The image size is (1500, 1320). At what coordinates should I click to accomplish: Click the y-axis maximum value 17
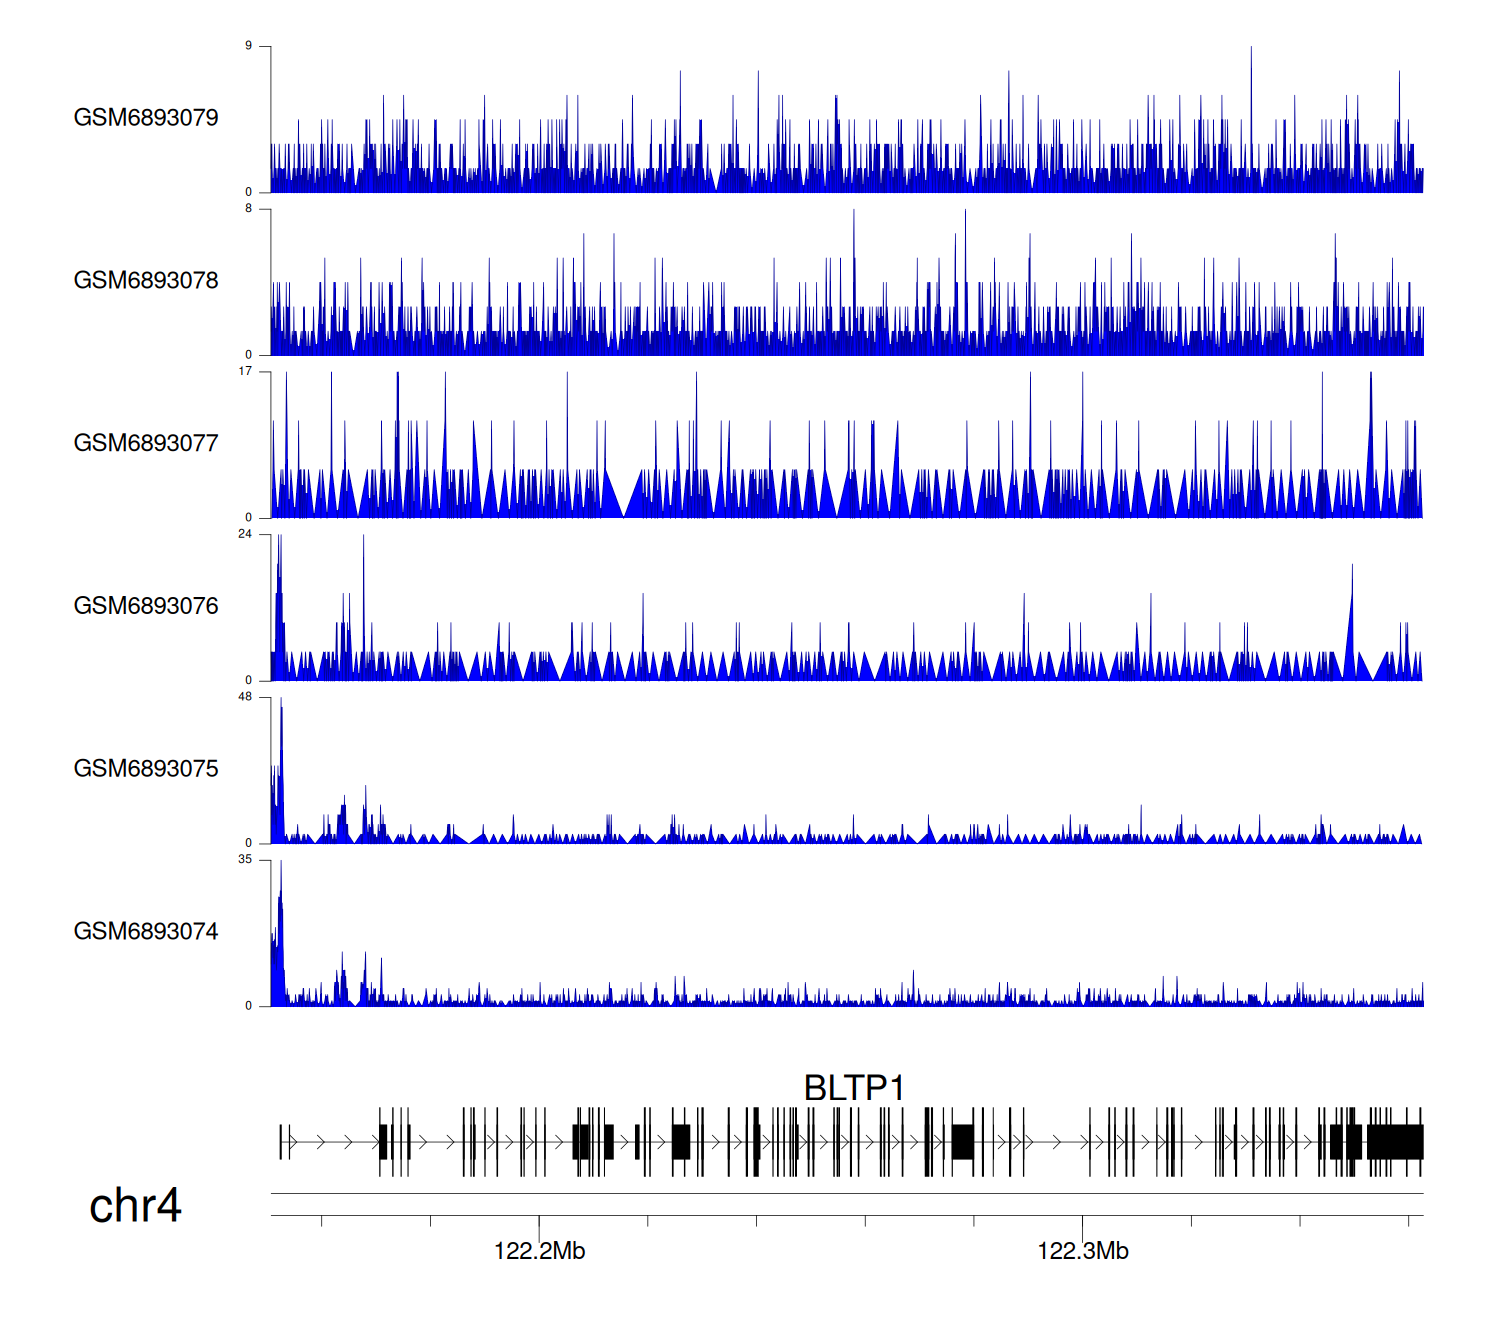[245, 371]
